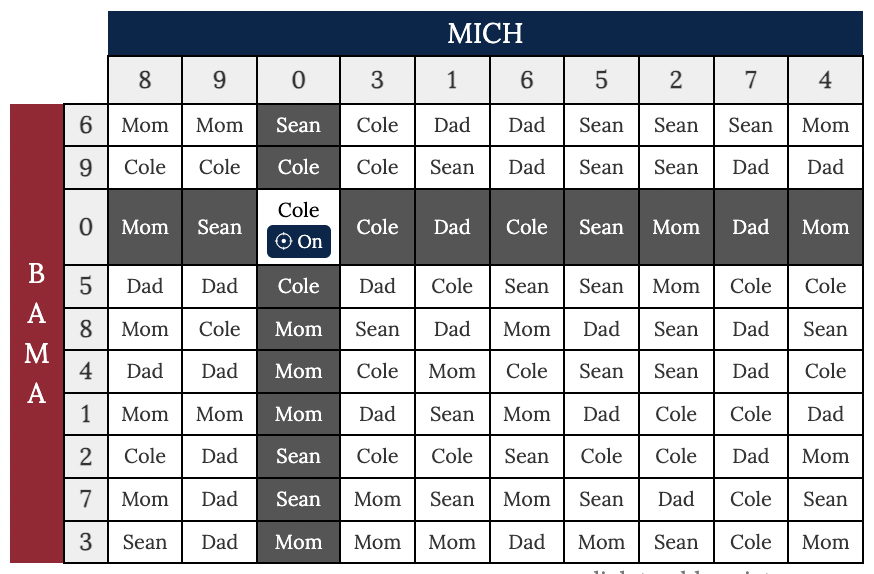Viewport: 874px width, 574px height.
Task: Choose Dad's square at MICH 5, BAMA 8
Action: click(x=601, y=329)
